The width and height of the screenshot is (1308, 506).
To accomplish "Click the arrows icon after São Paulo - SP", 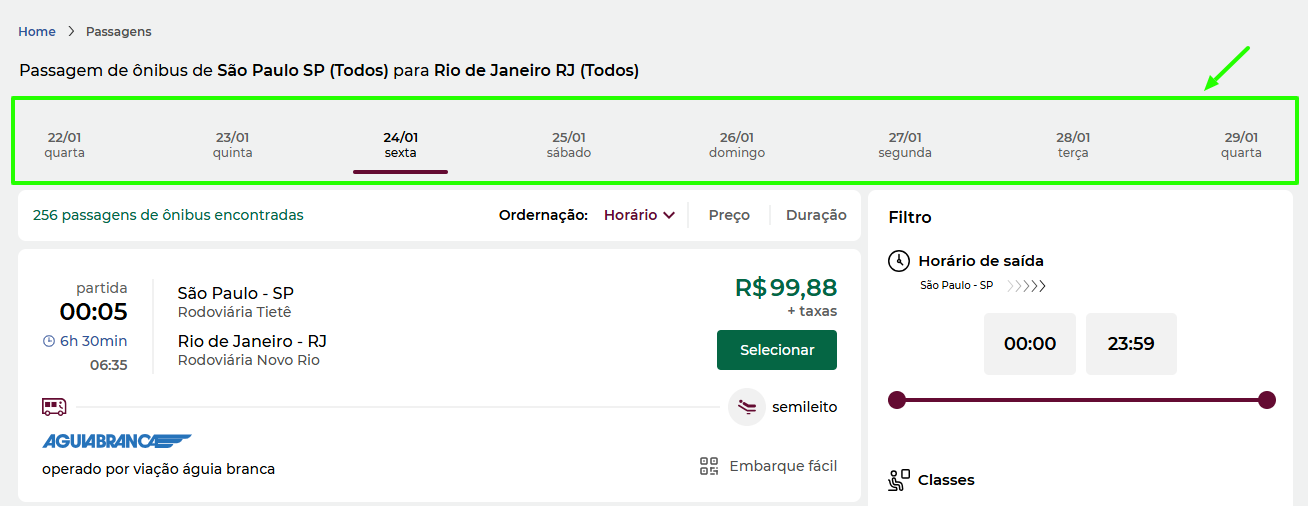I will pyautogui.click(x=1026, y=286).
